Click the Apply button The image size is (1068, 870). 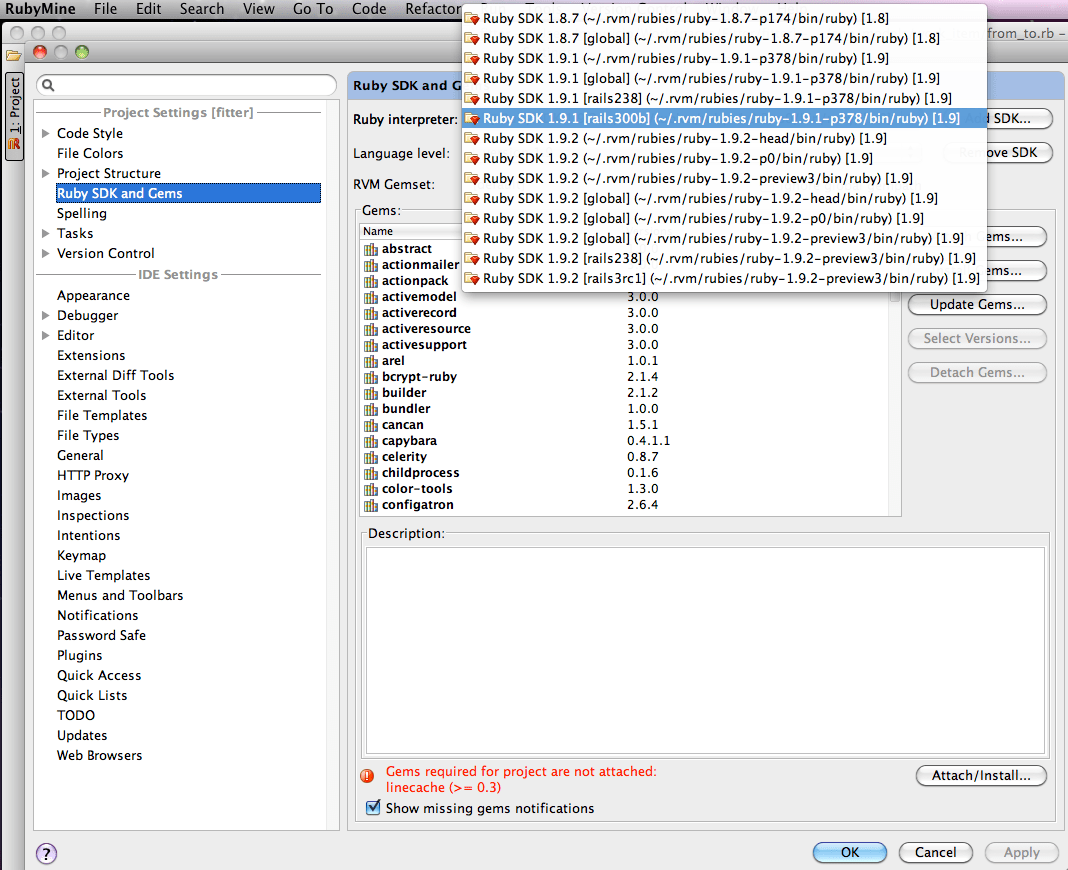(1022, 852)
